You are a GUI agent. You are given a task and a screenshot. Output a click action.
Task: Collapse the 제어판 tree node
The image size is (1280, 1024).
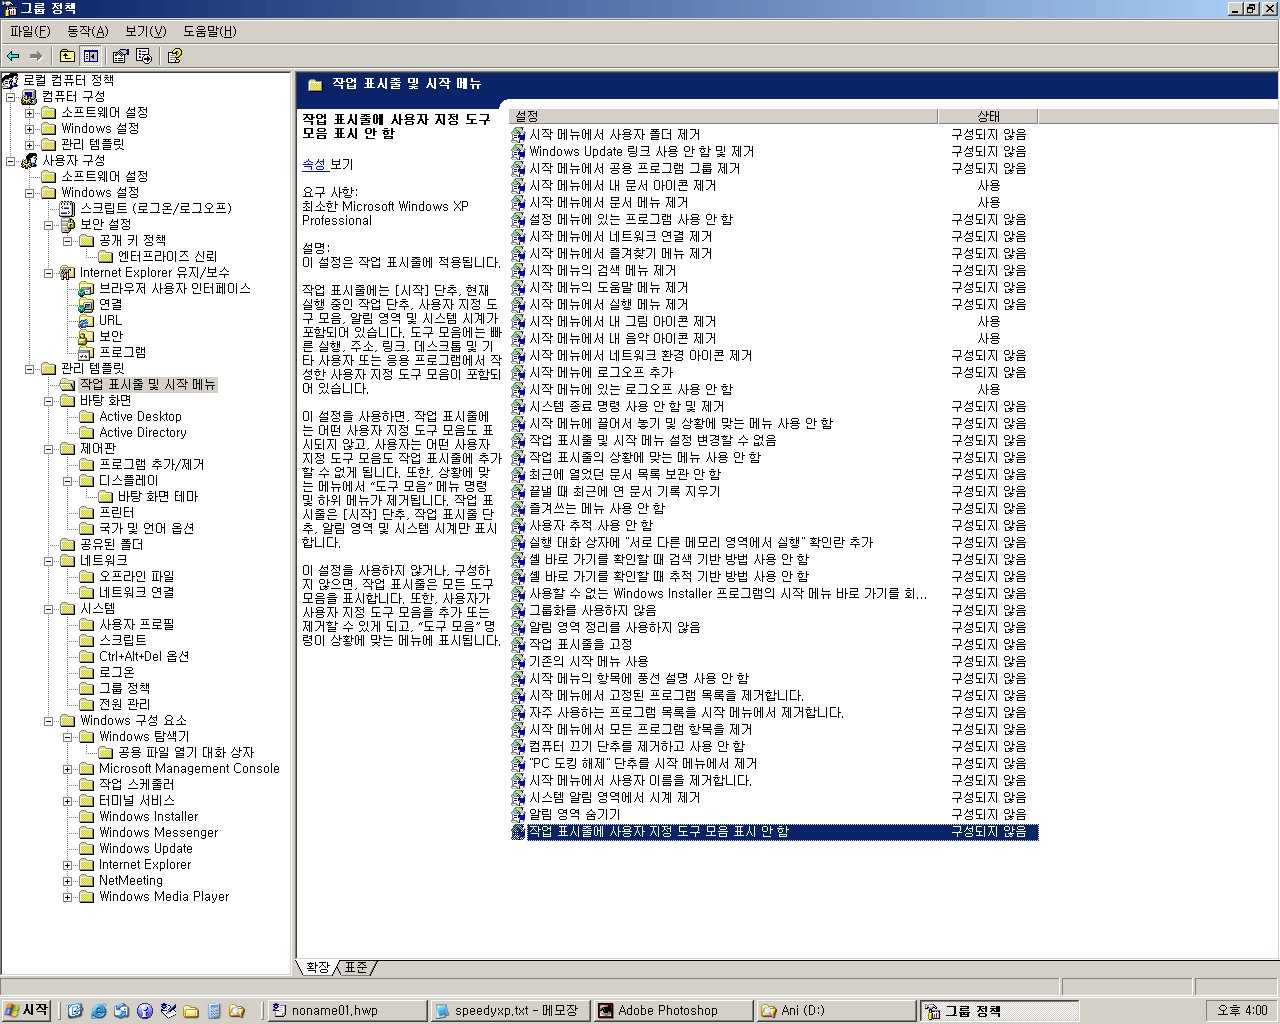click(x=49, y=448)
